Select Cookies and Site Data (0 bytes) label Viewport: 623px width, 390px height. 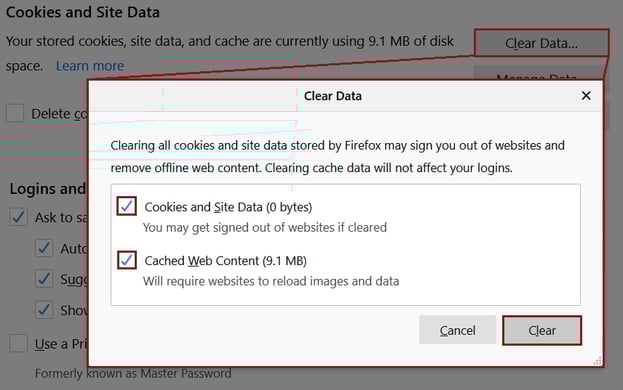click(228, 207)
